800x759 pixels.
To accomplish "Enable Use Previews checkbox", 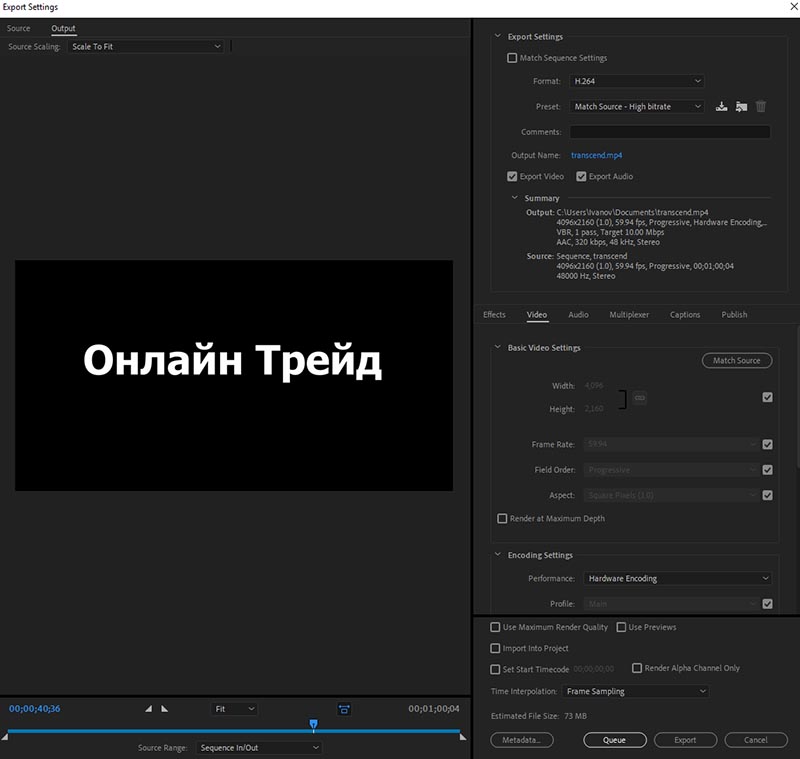I will click(621, 627).
